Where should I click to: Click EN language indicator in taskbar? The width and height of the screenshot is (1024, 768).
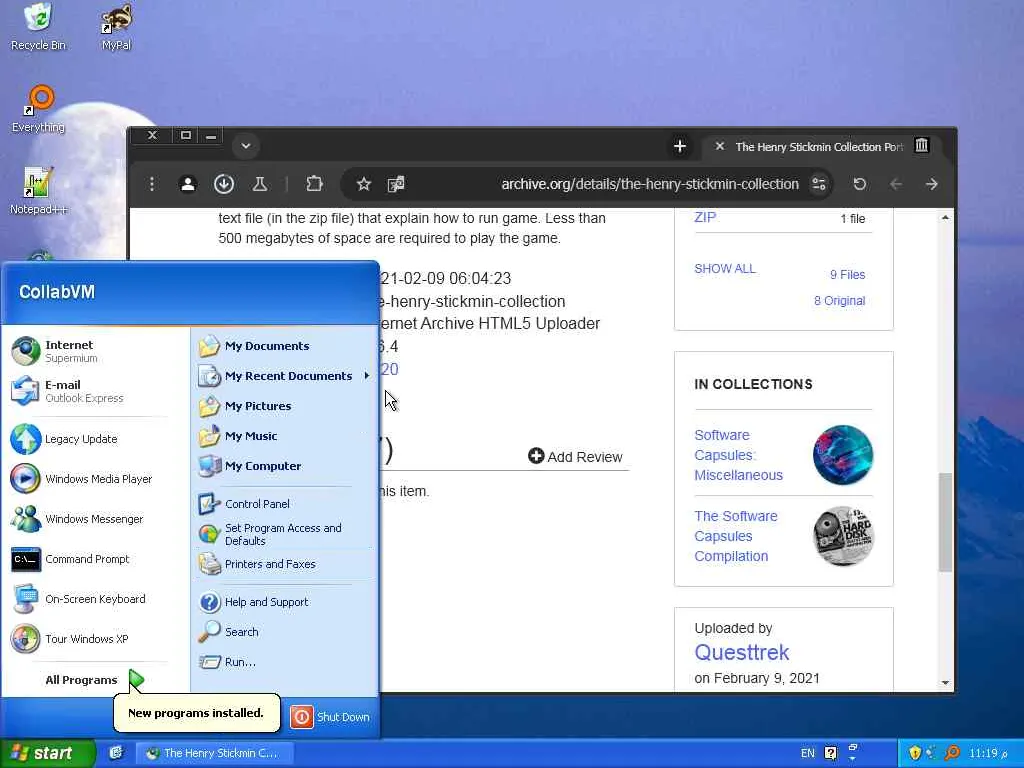[807, 753]
